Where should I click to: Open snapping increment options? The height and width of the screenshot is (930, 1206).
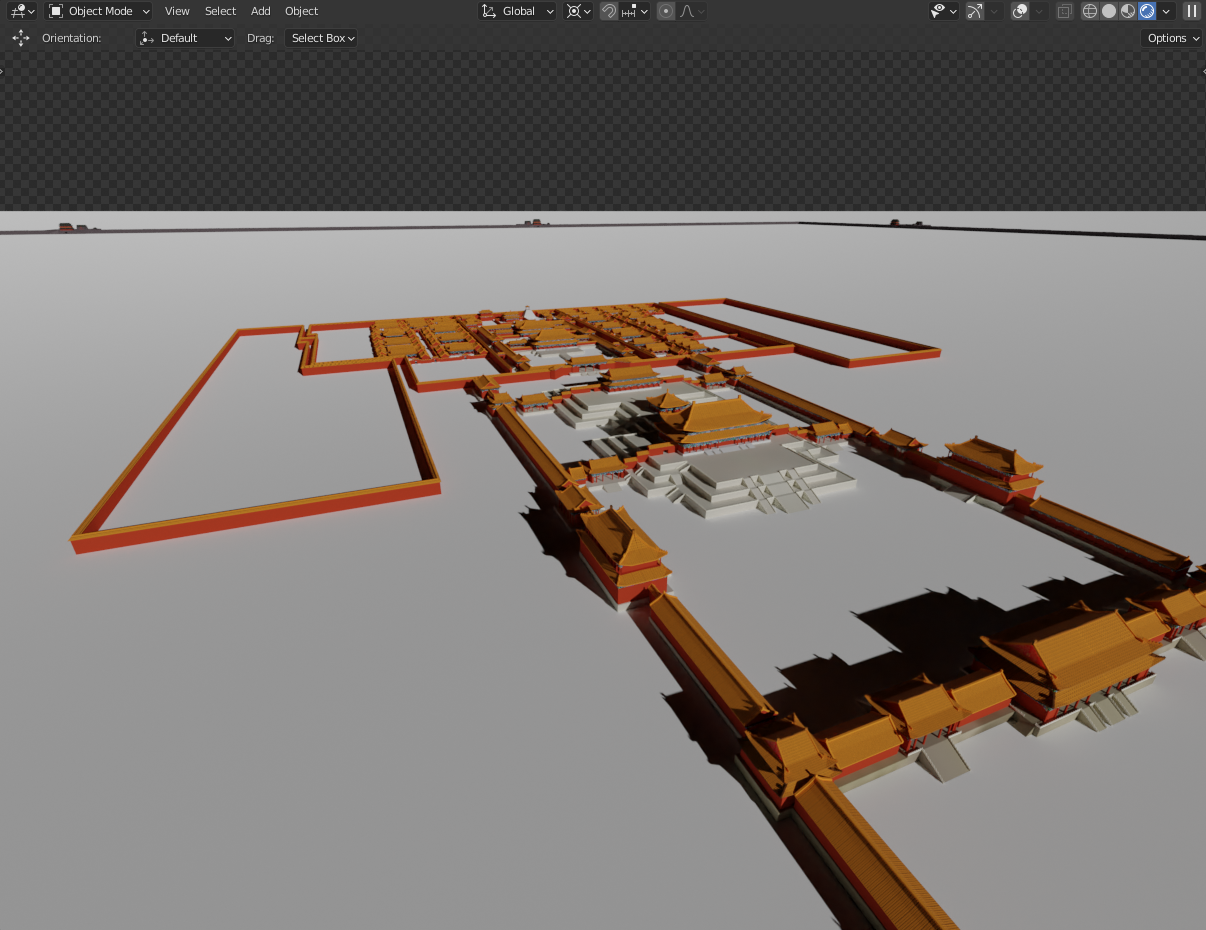[x=635, y=11]
